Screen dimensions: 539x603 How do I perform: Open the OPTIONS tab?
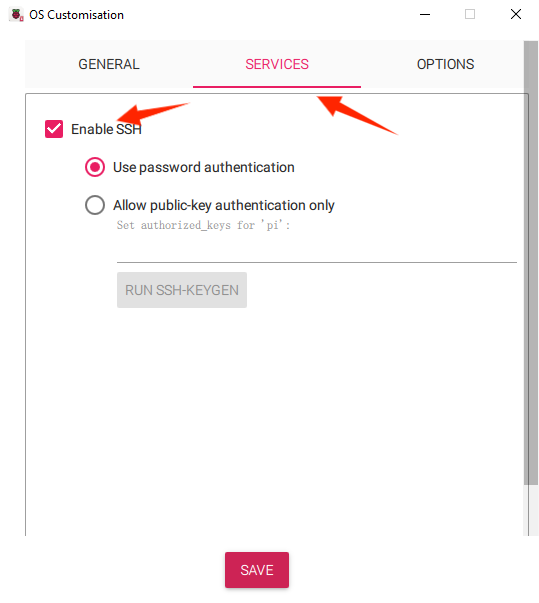point(445,64)
